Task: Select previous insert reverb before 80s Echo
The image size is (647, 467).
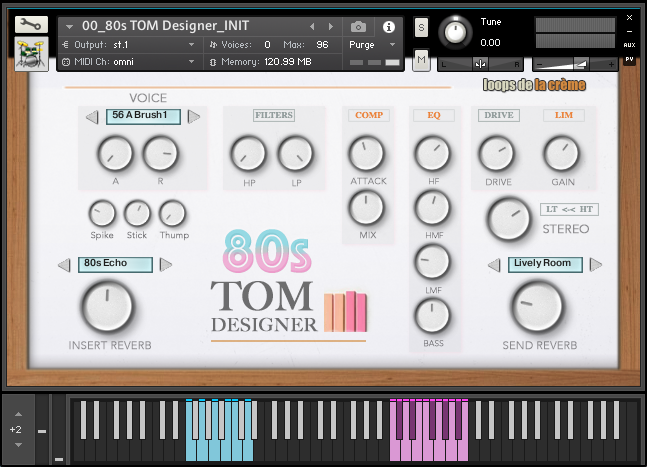Action: (64, 265)
